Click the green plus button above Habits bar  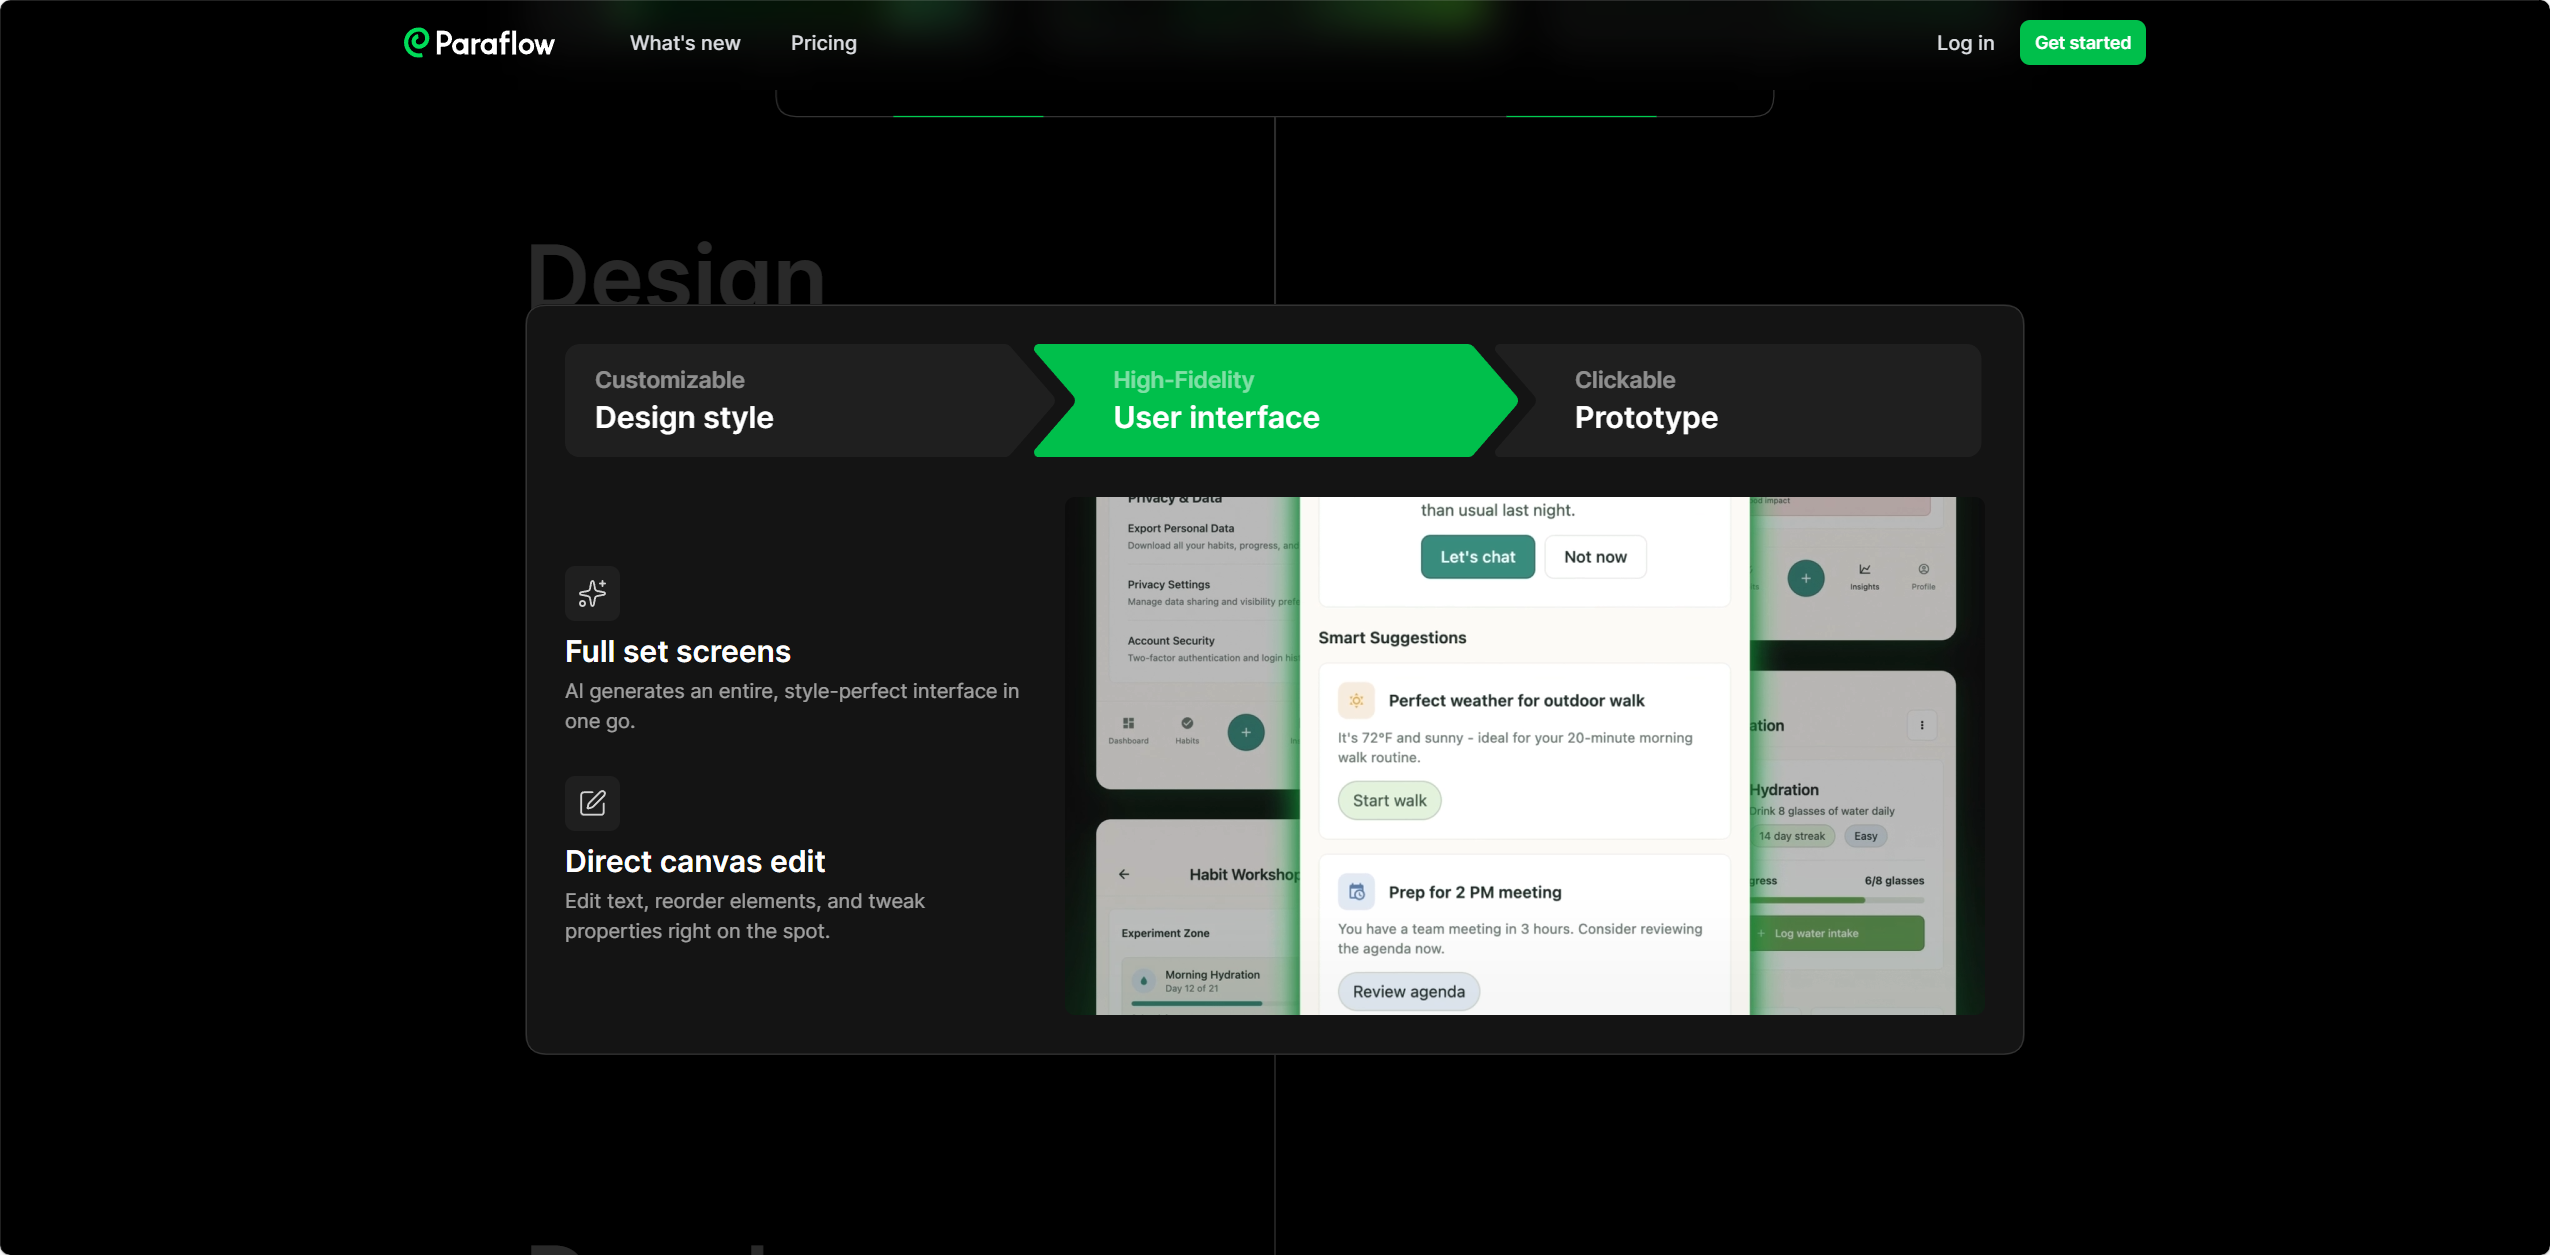pos(1245,732)
